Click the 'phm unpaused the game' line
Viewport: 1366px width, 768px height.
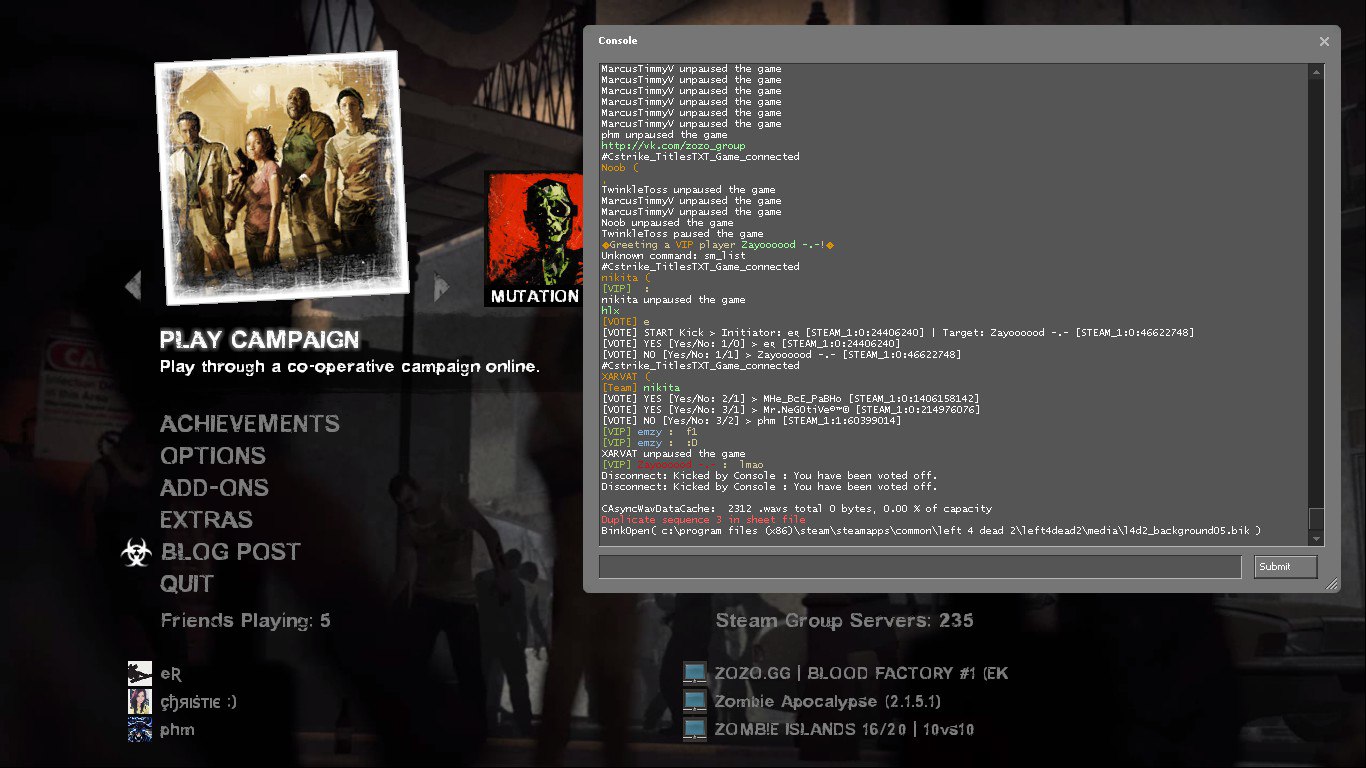pyautogui.click(x=664, y=135)
